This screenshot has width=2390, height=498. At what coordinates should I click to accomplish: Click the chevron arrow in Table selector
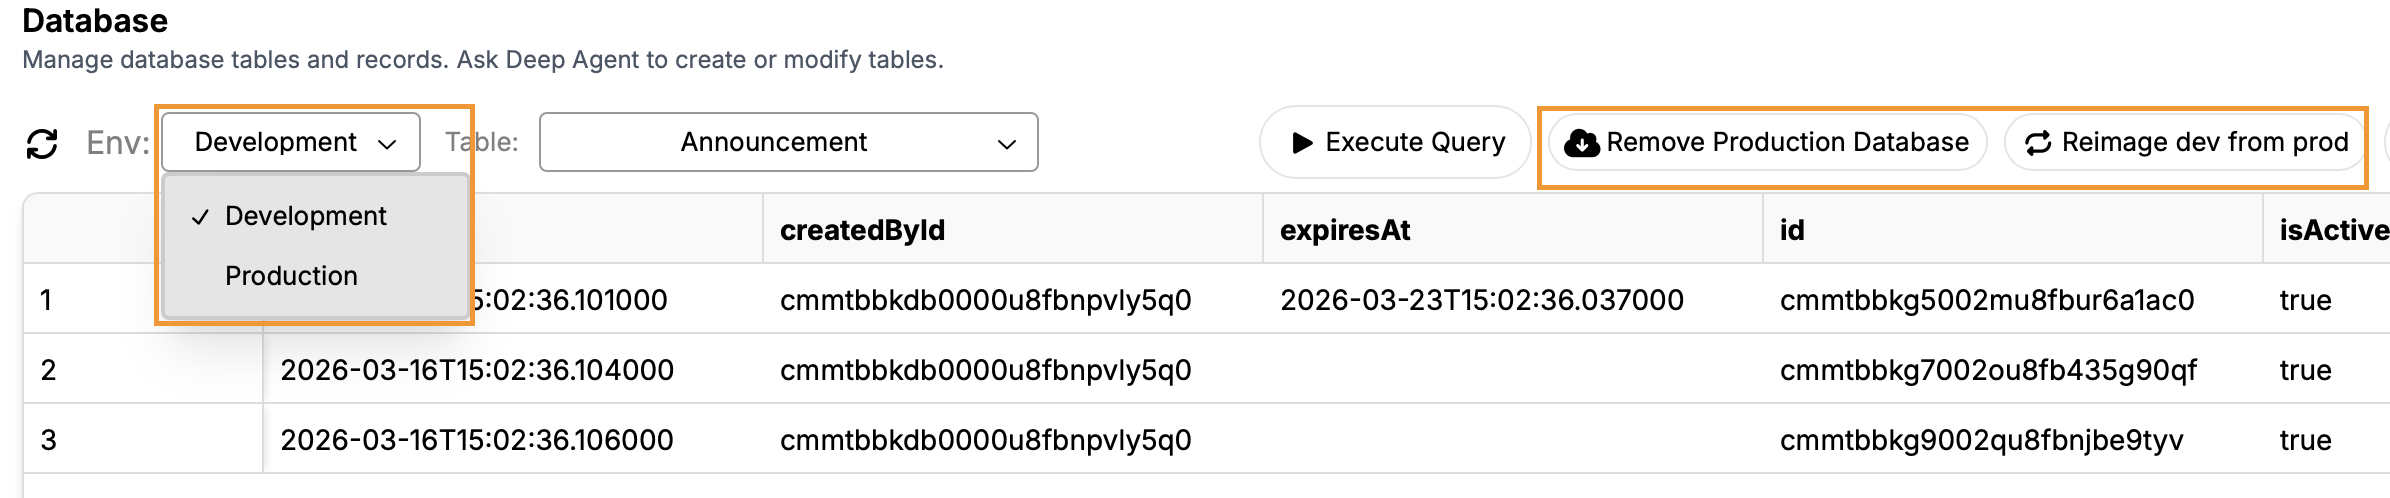1007,144
